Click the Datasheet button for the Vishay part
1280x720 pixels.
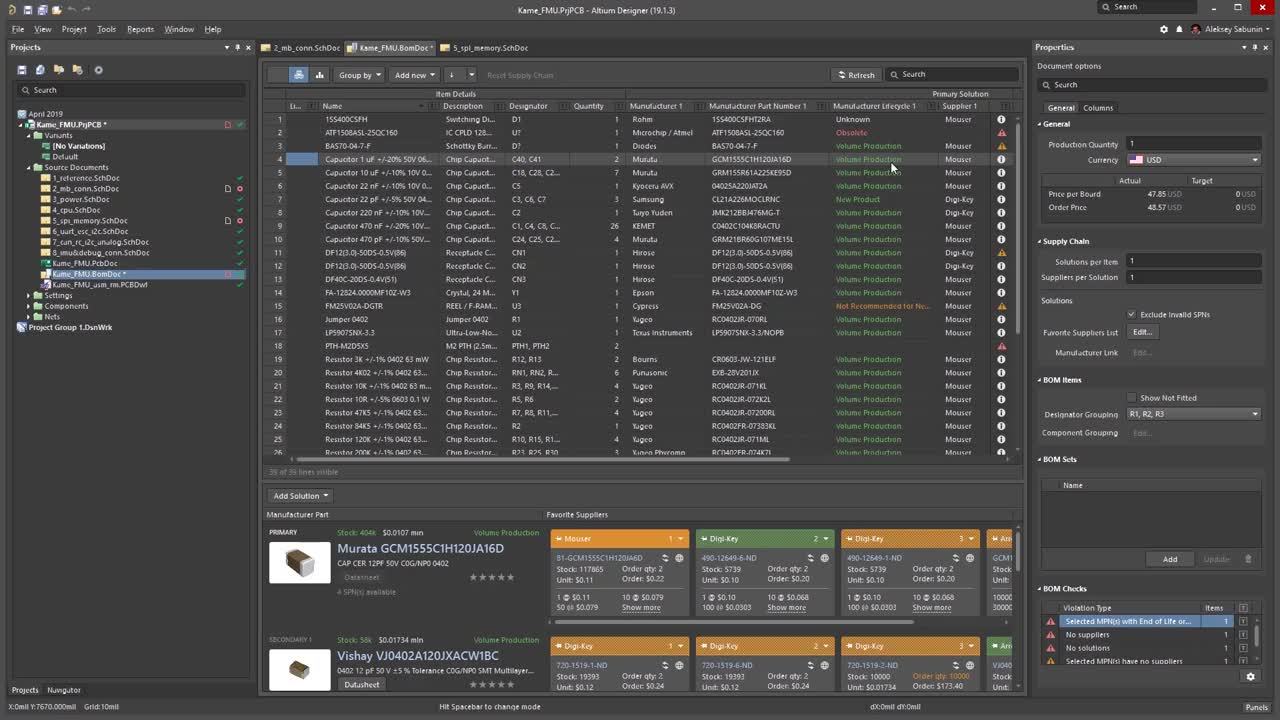(361, 685)
